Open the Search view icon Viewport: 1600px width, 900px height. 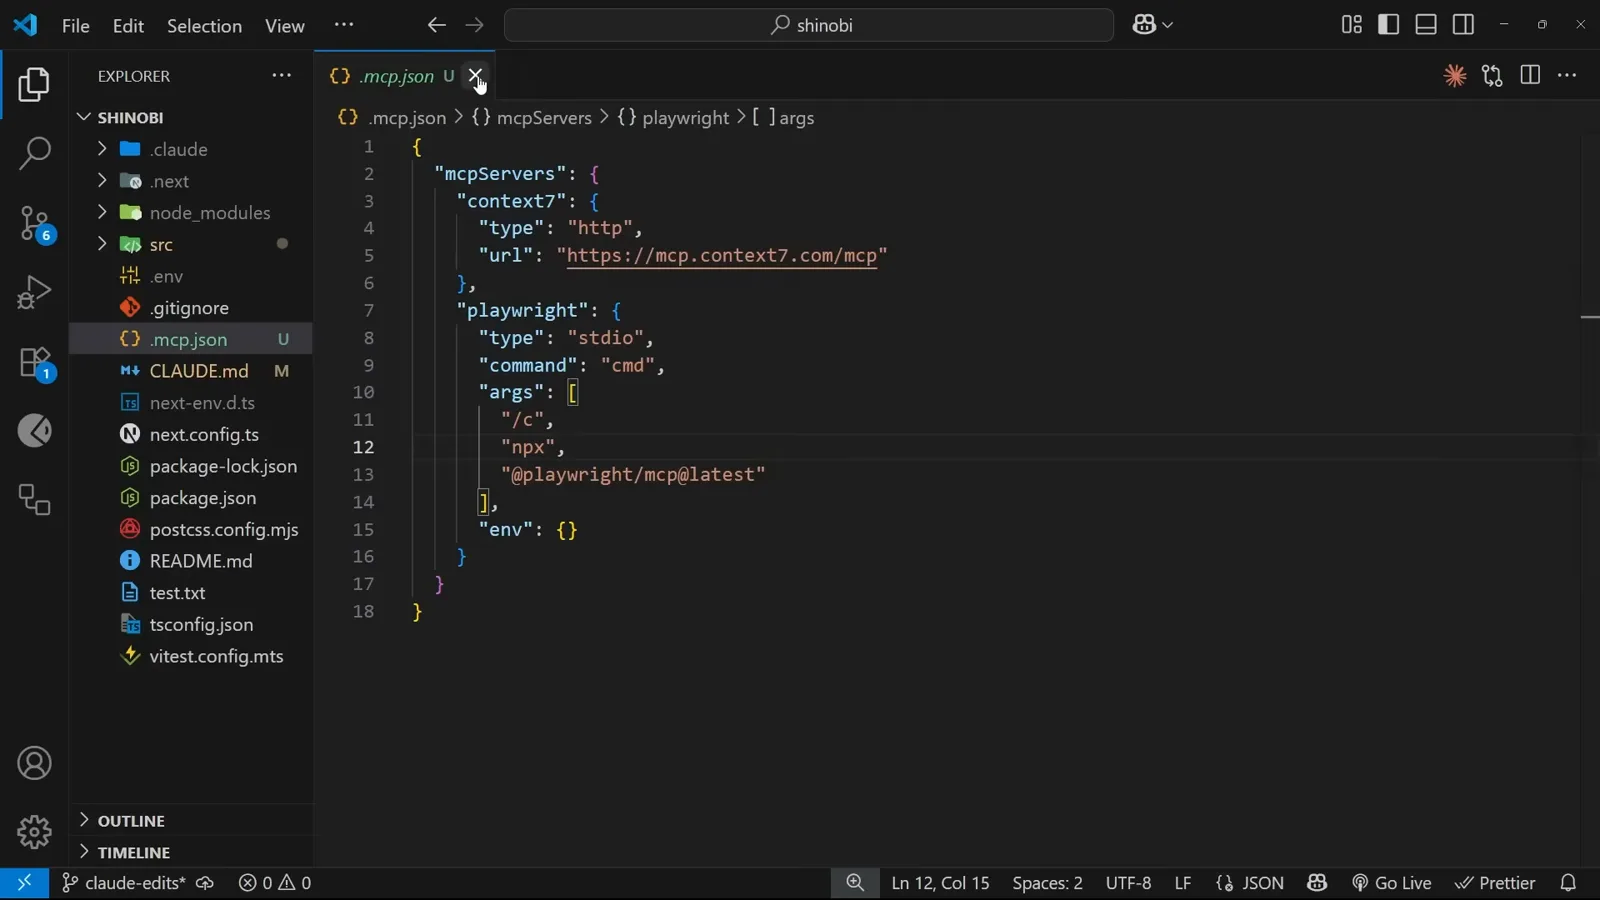34,153
